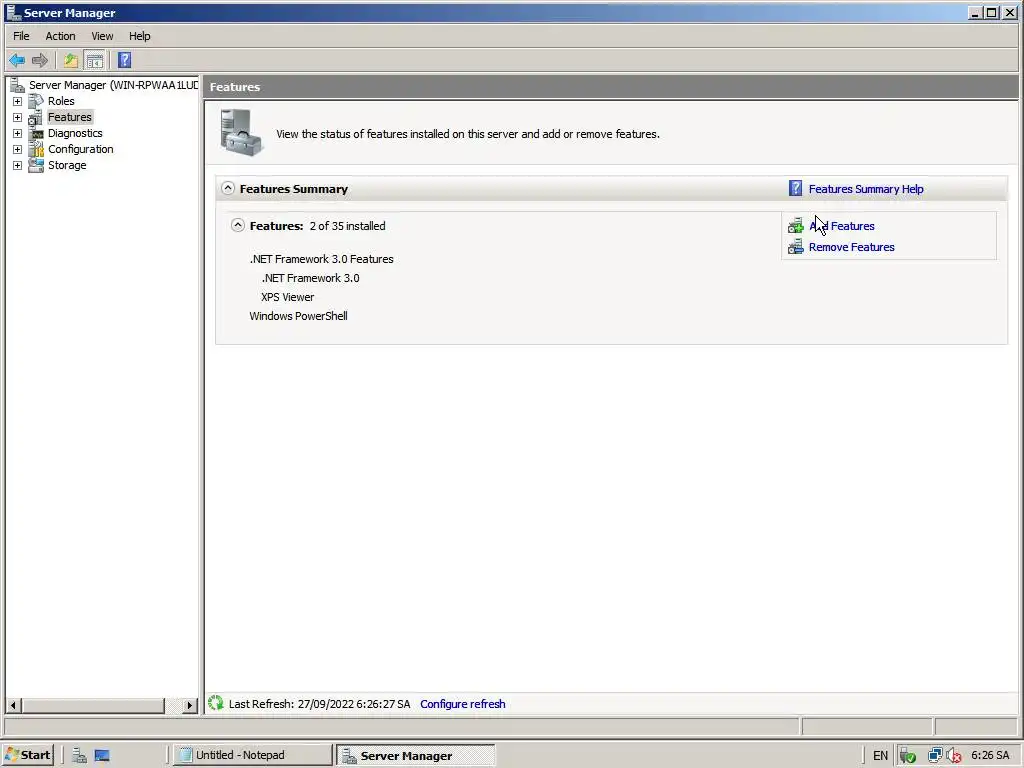
Task: Collapse the Features: 2 of 35 installed list
Action: click(x=238, y=225)
